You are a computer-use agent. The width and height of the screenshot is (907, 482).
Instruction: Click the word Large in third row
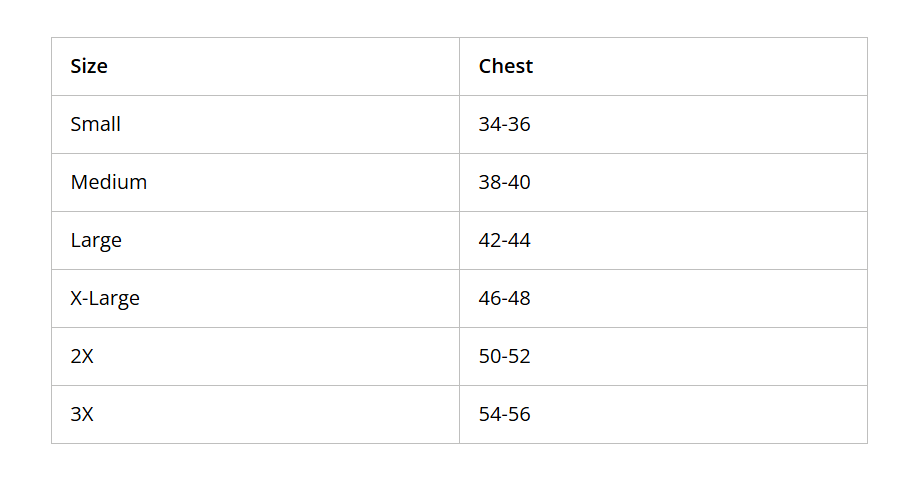click(96, 241)
